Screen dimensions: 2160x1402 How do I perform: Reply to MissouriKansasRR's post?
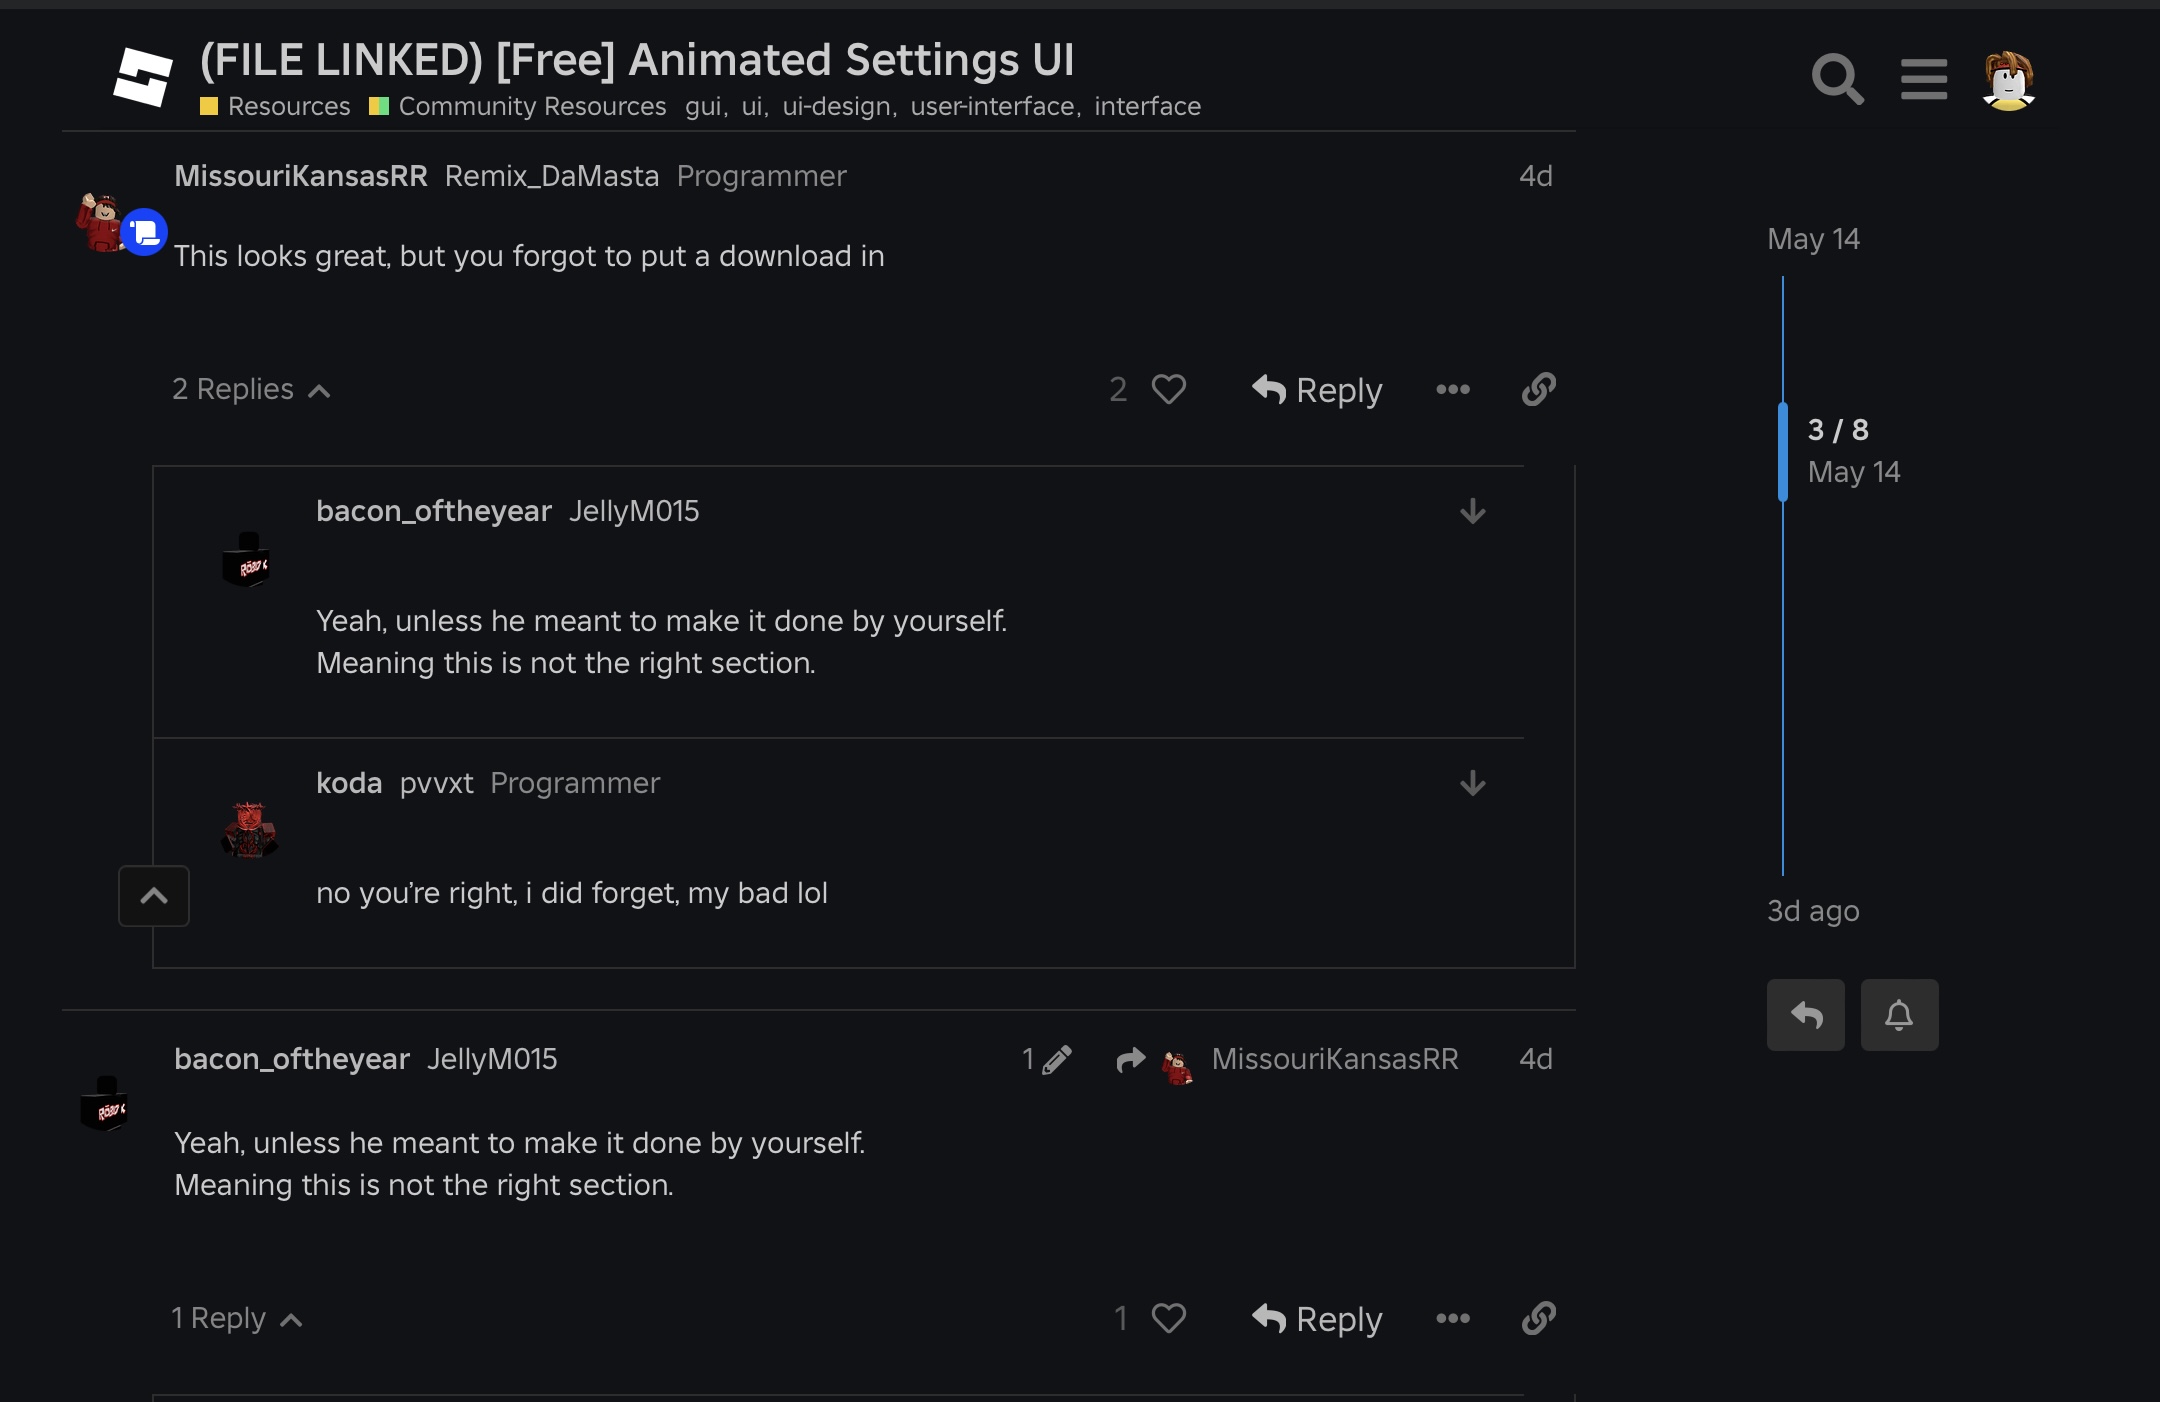pos(1317,390)
